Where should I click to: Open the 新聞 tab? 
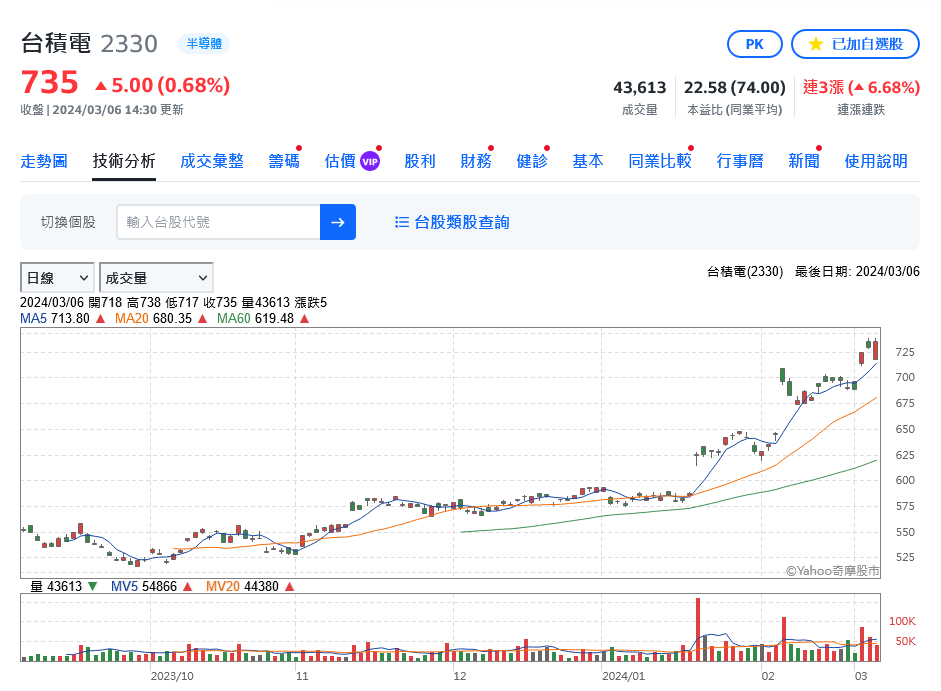pos(804,161)
